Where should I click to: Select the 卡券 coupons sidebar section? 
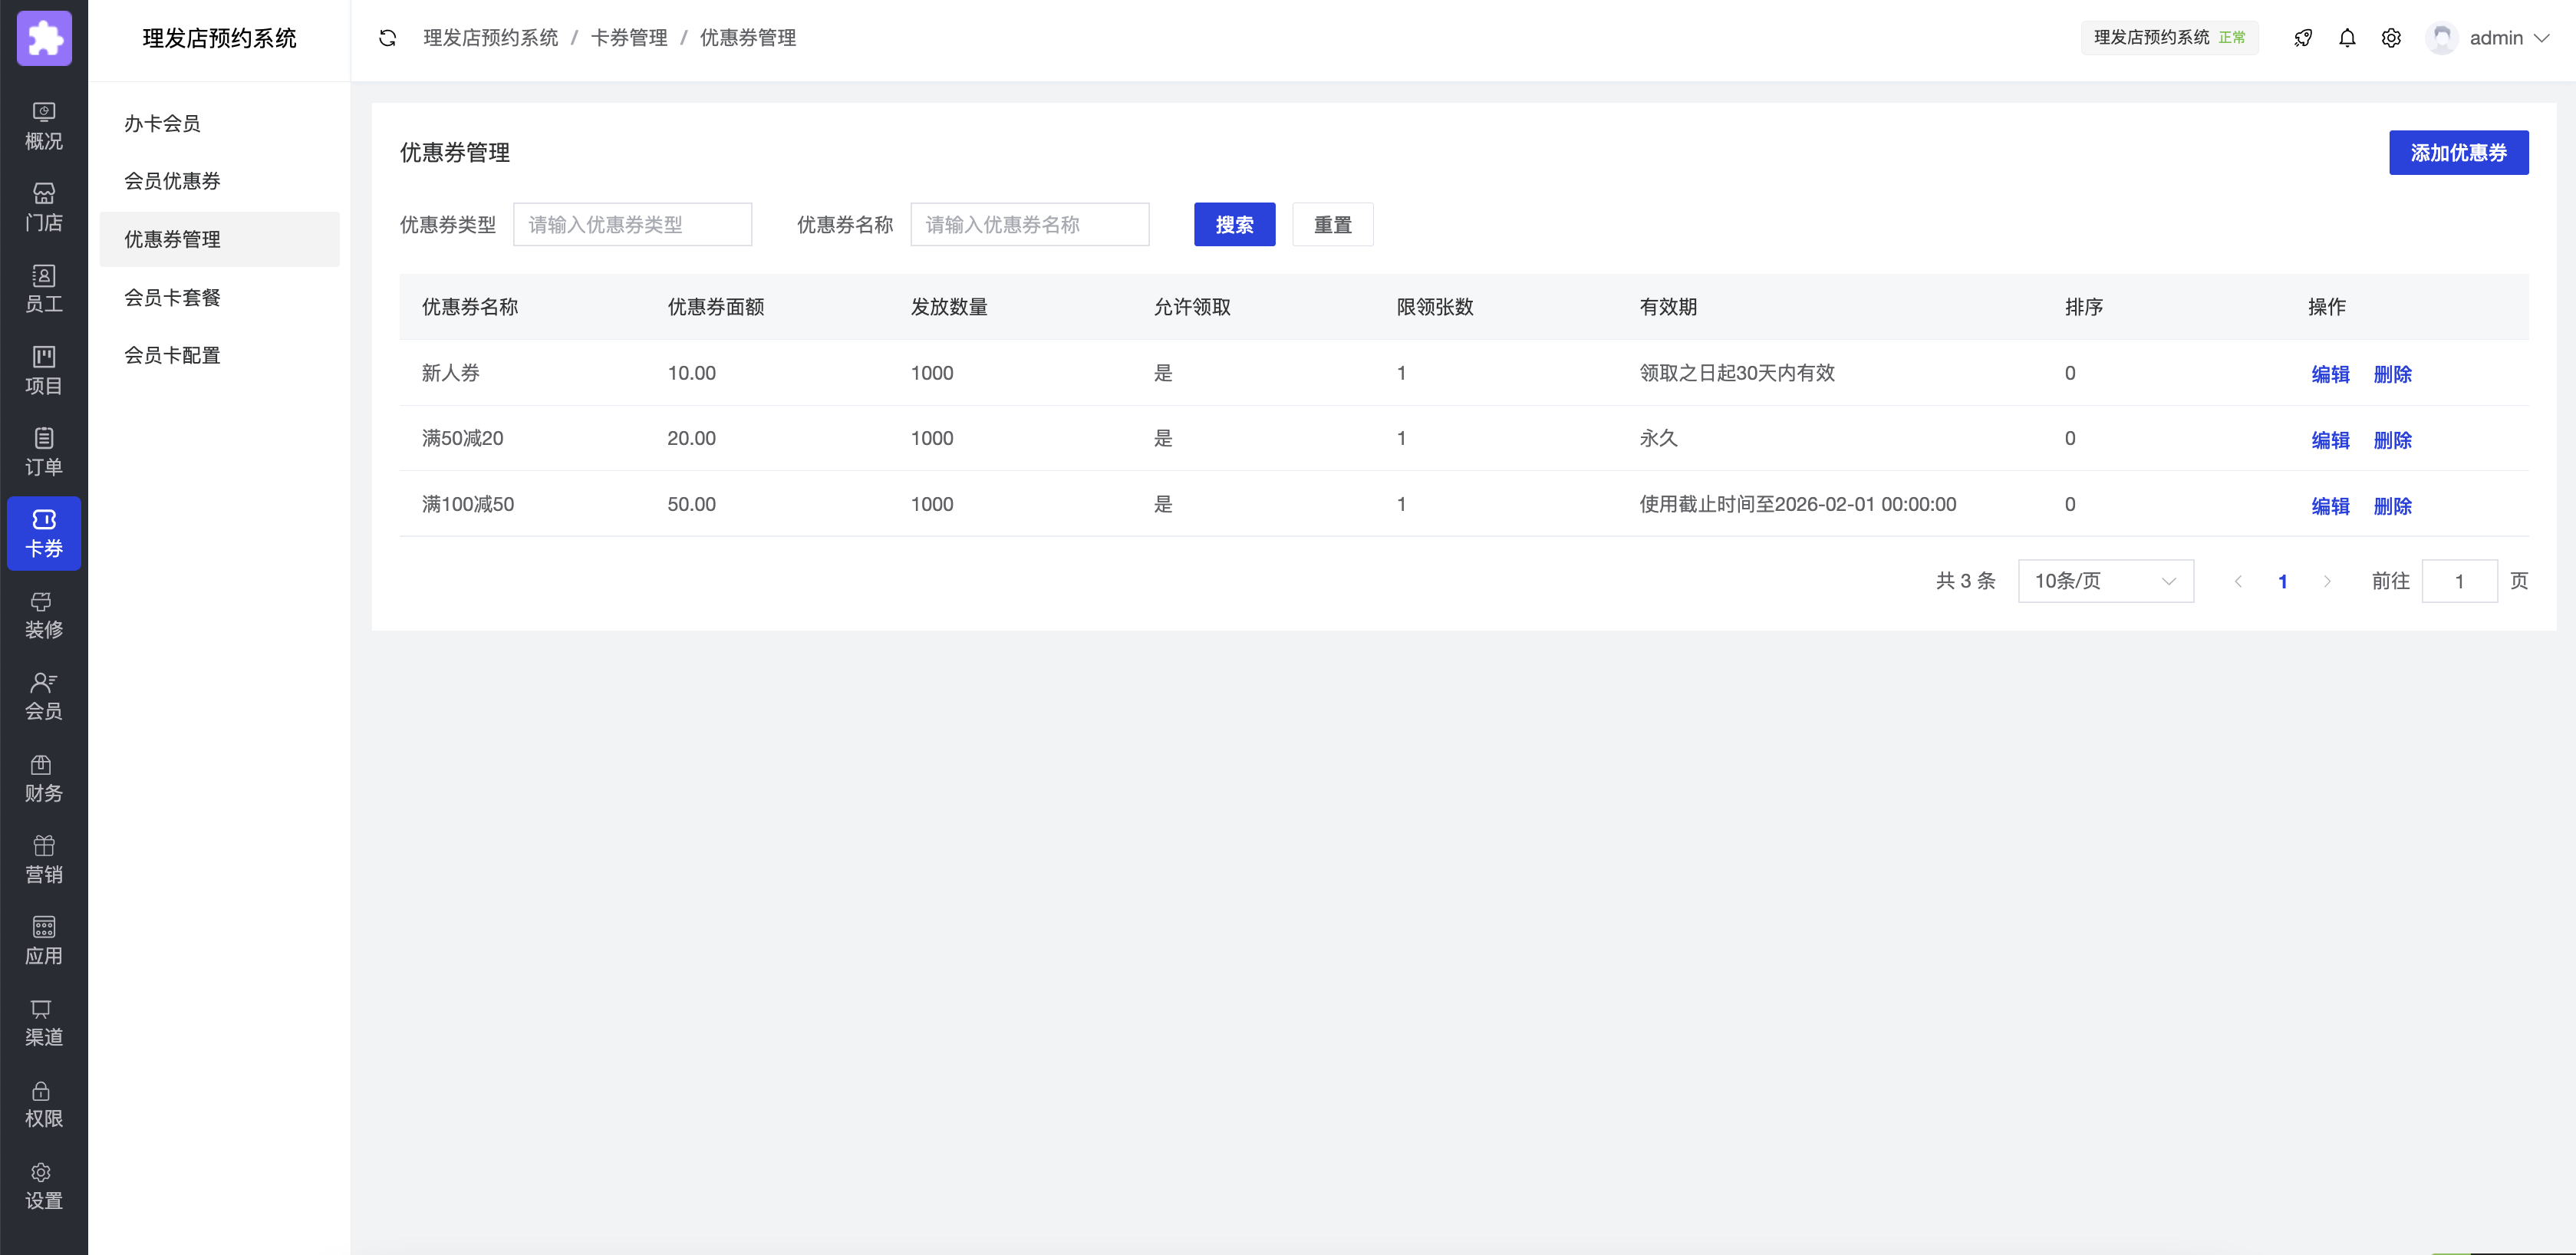[x=44, y=533]
